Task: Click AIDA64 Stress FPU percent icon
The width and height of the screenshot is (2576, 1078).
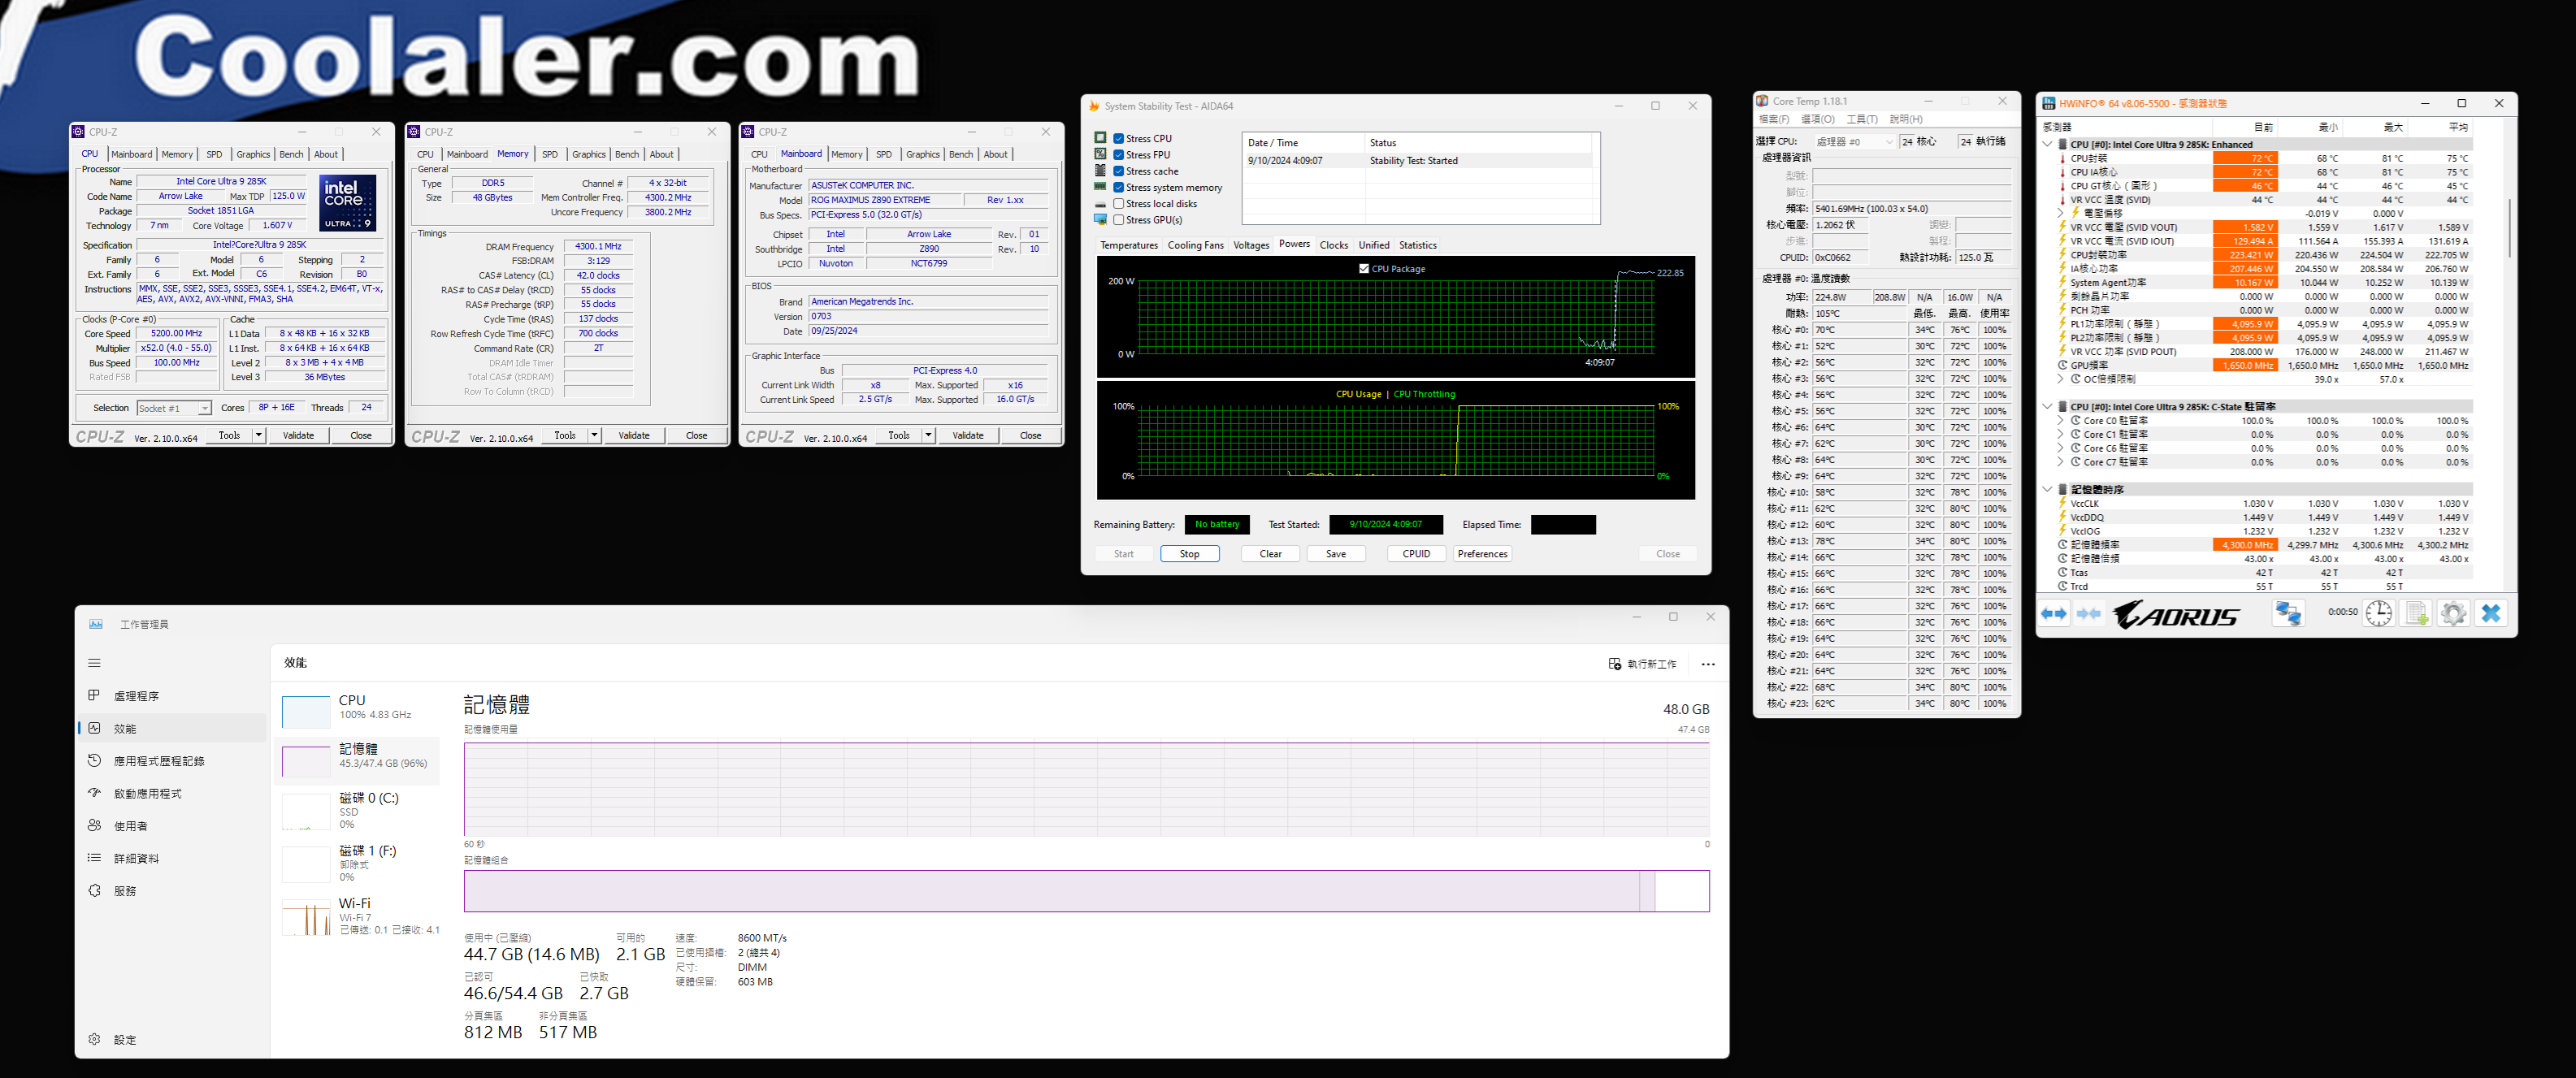Action: point(1100,154)
